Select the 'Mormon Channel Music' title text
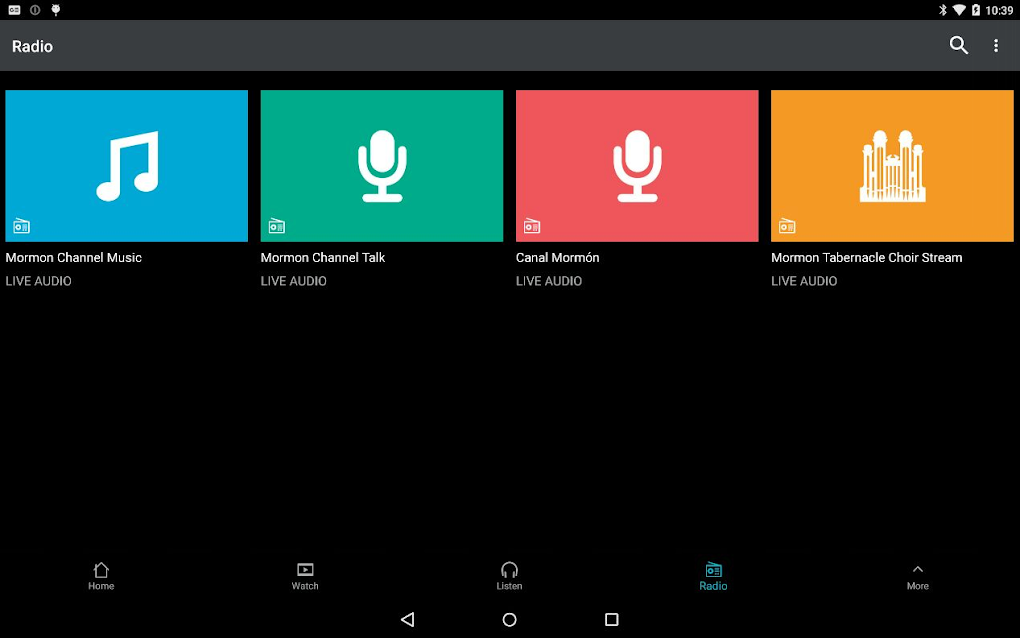 (x=74, y=258)
